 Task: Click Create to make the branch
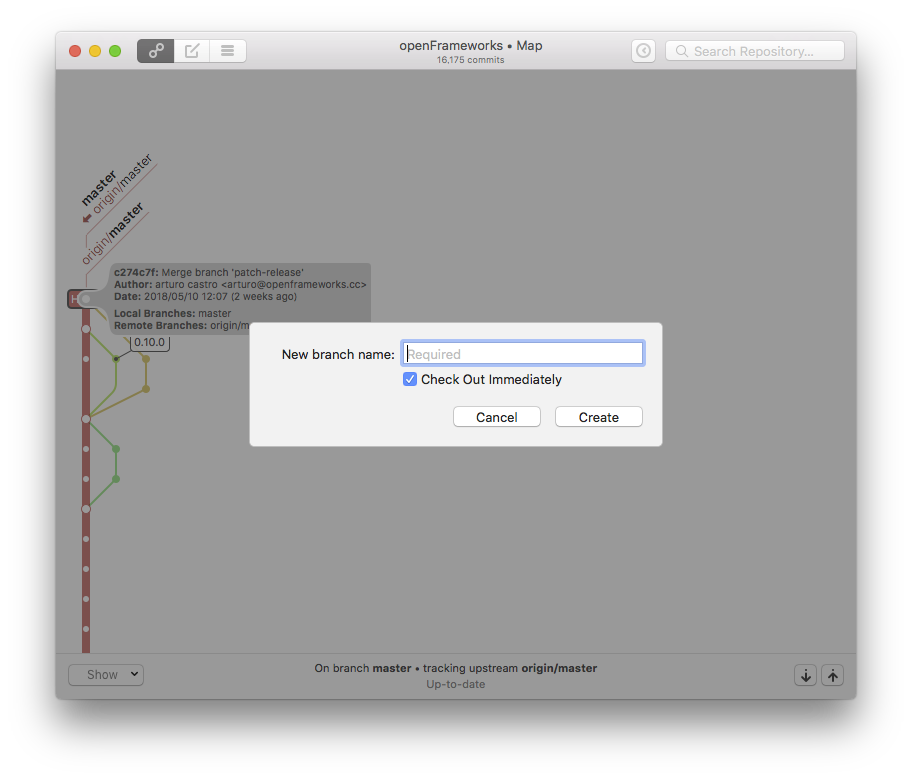[598, 417]
